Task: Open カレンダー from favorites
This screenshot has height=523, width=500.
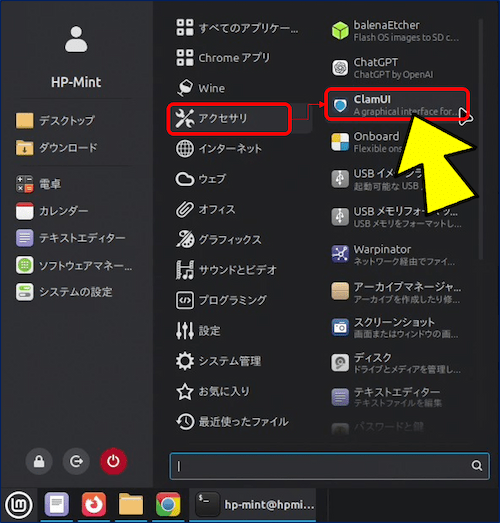Action: (52, 211)
